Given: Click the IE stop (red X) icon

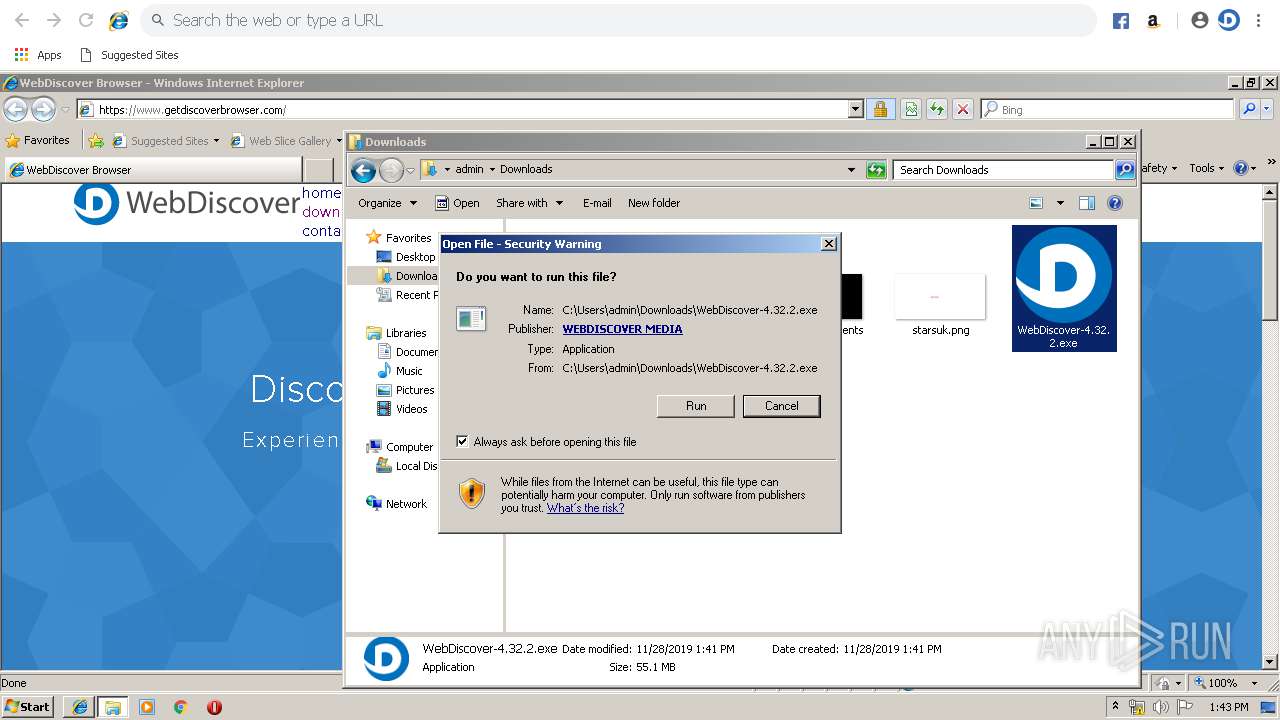Looking at the screenshot, I should tap(962, 109).
